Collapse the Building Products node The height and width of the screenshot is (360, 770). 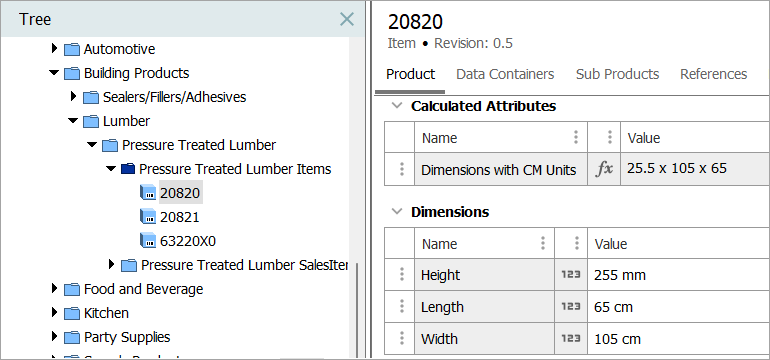click(54, 73)
